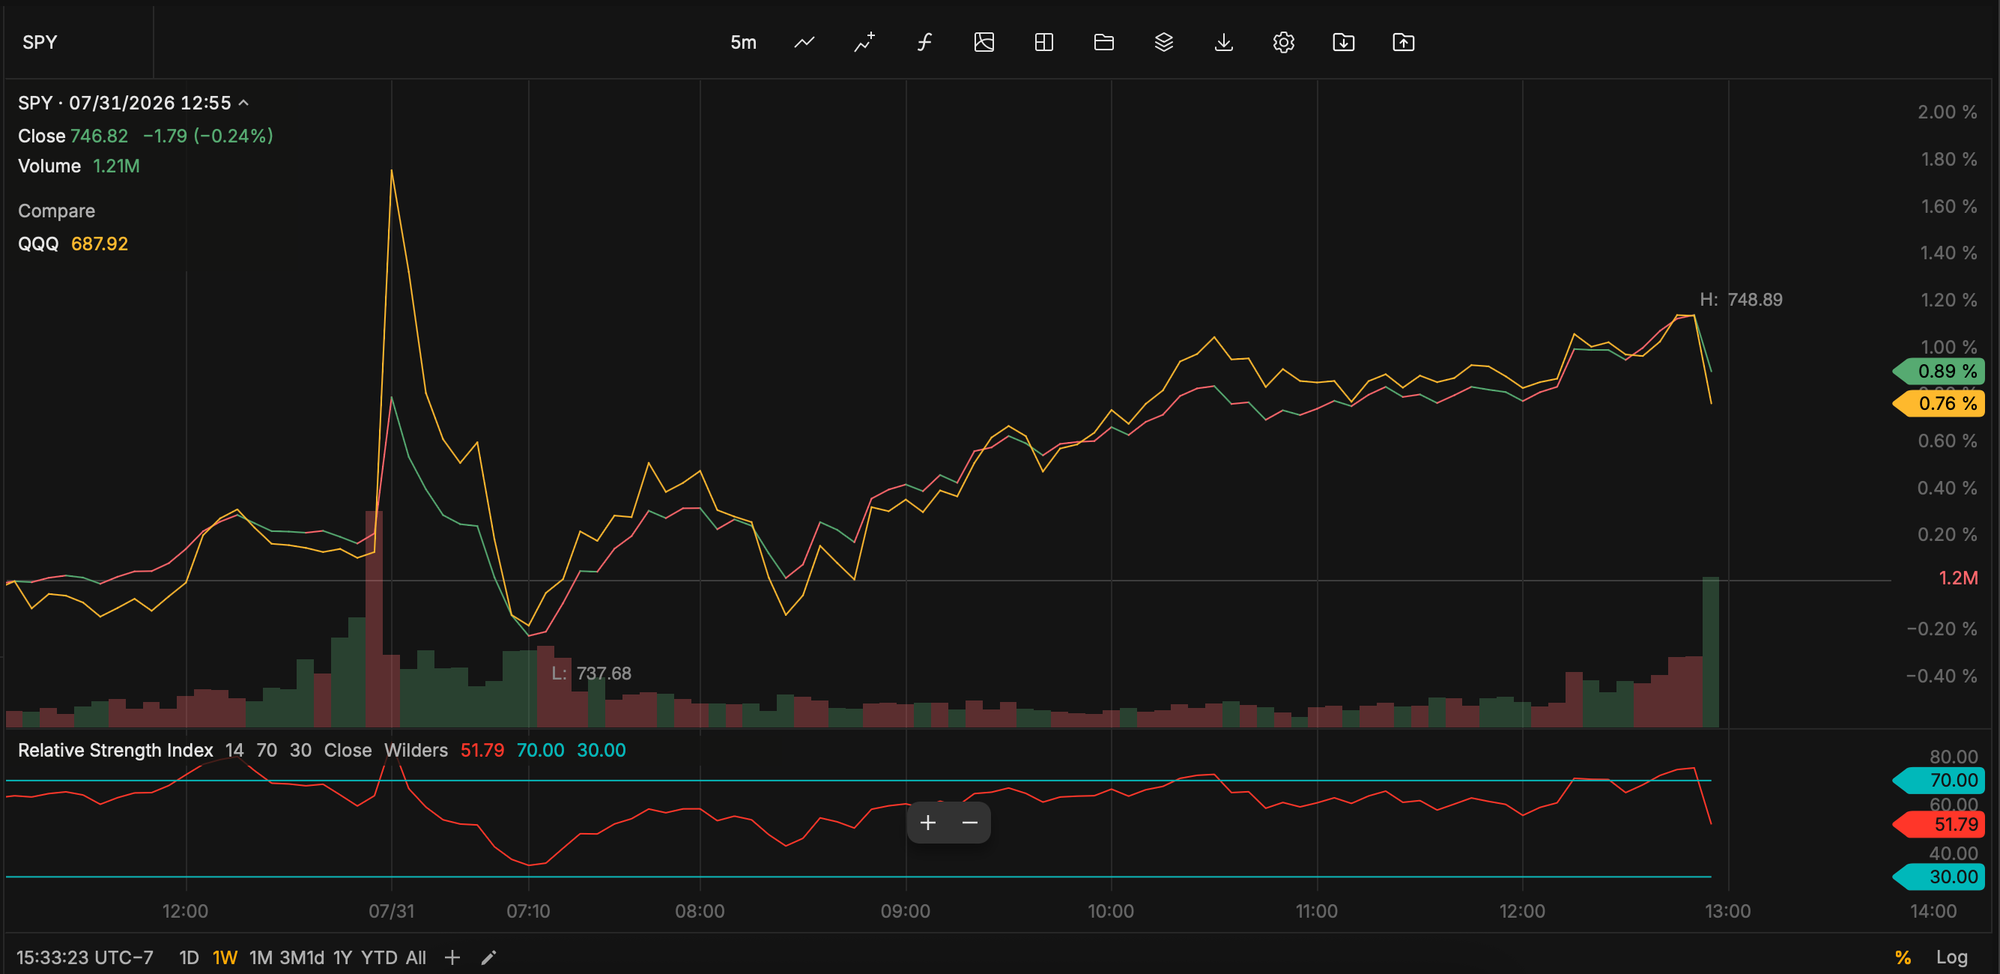Click the green 0.89 % price label

1939,371
